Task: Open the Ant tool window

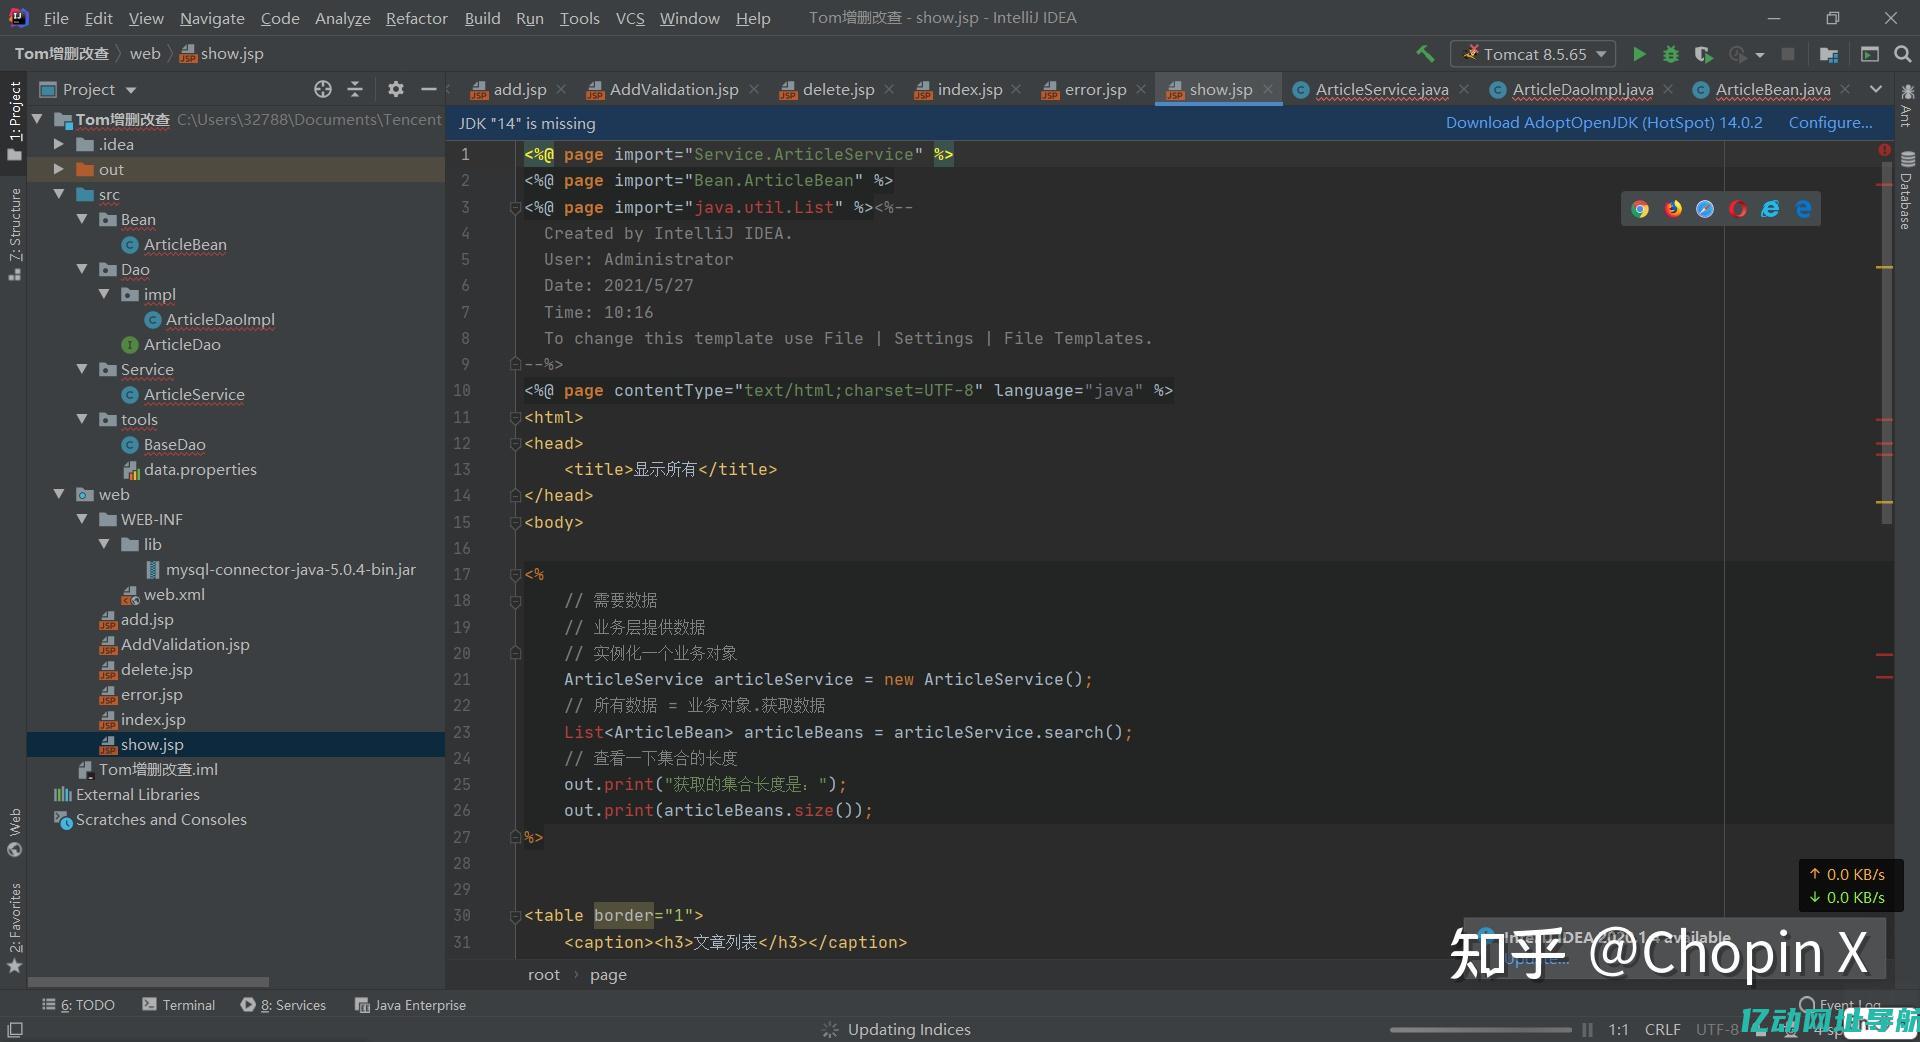Action: [x=1907, y=105]
